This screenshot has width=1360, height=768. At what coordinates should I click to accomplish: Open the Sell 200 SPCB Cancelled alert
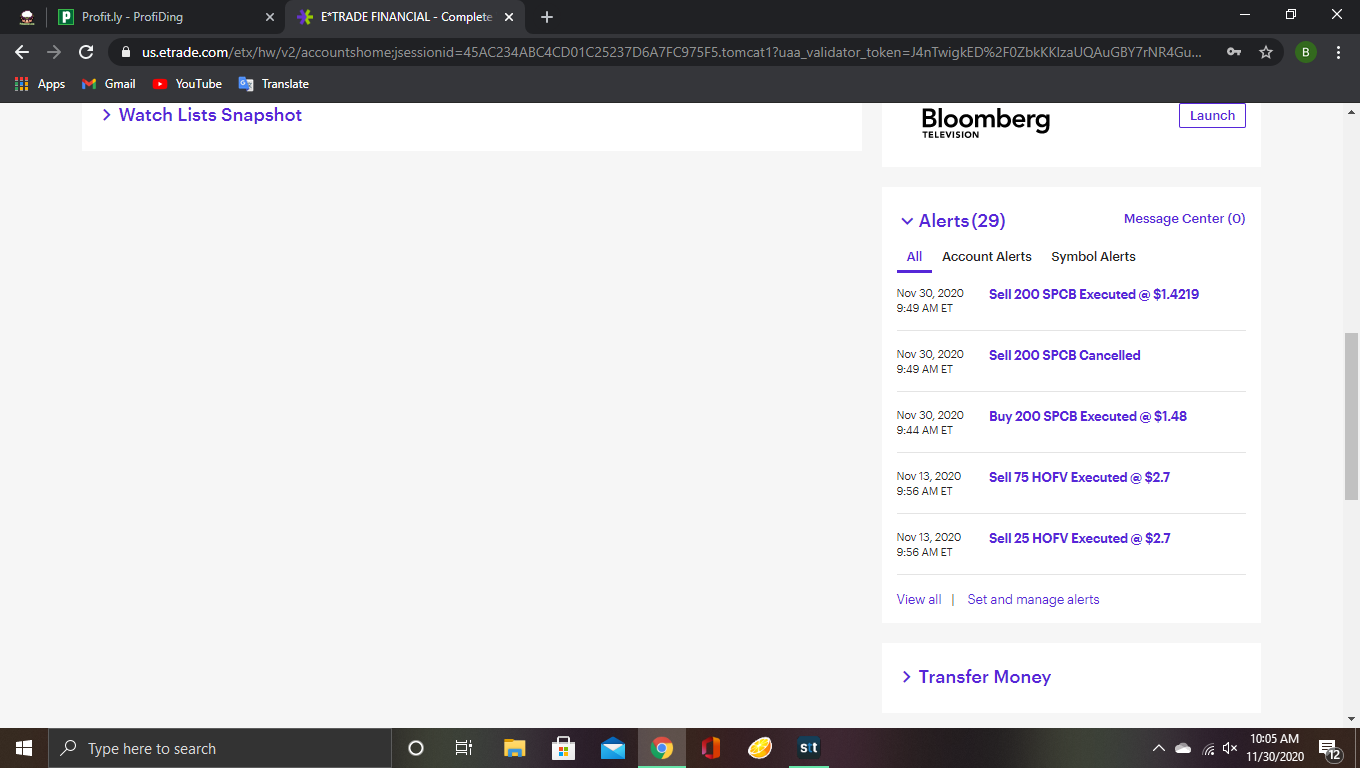coord(1065,355)
